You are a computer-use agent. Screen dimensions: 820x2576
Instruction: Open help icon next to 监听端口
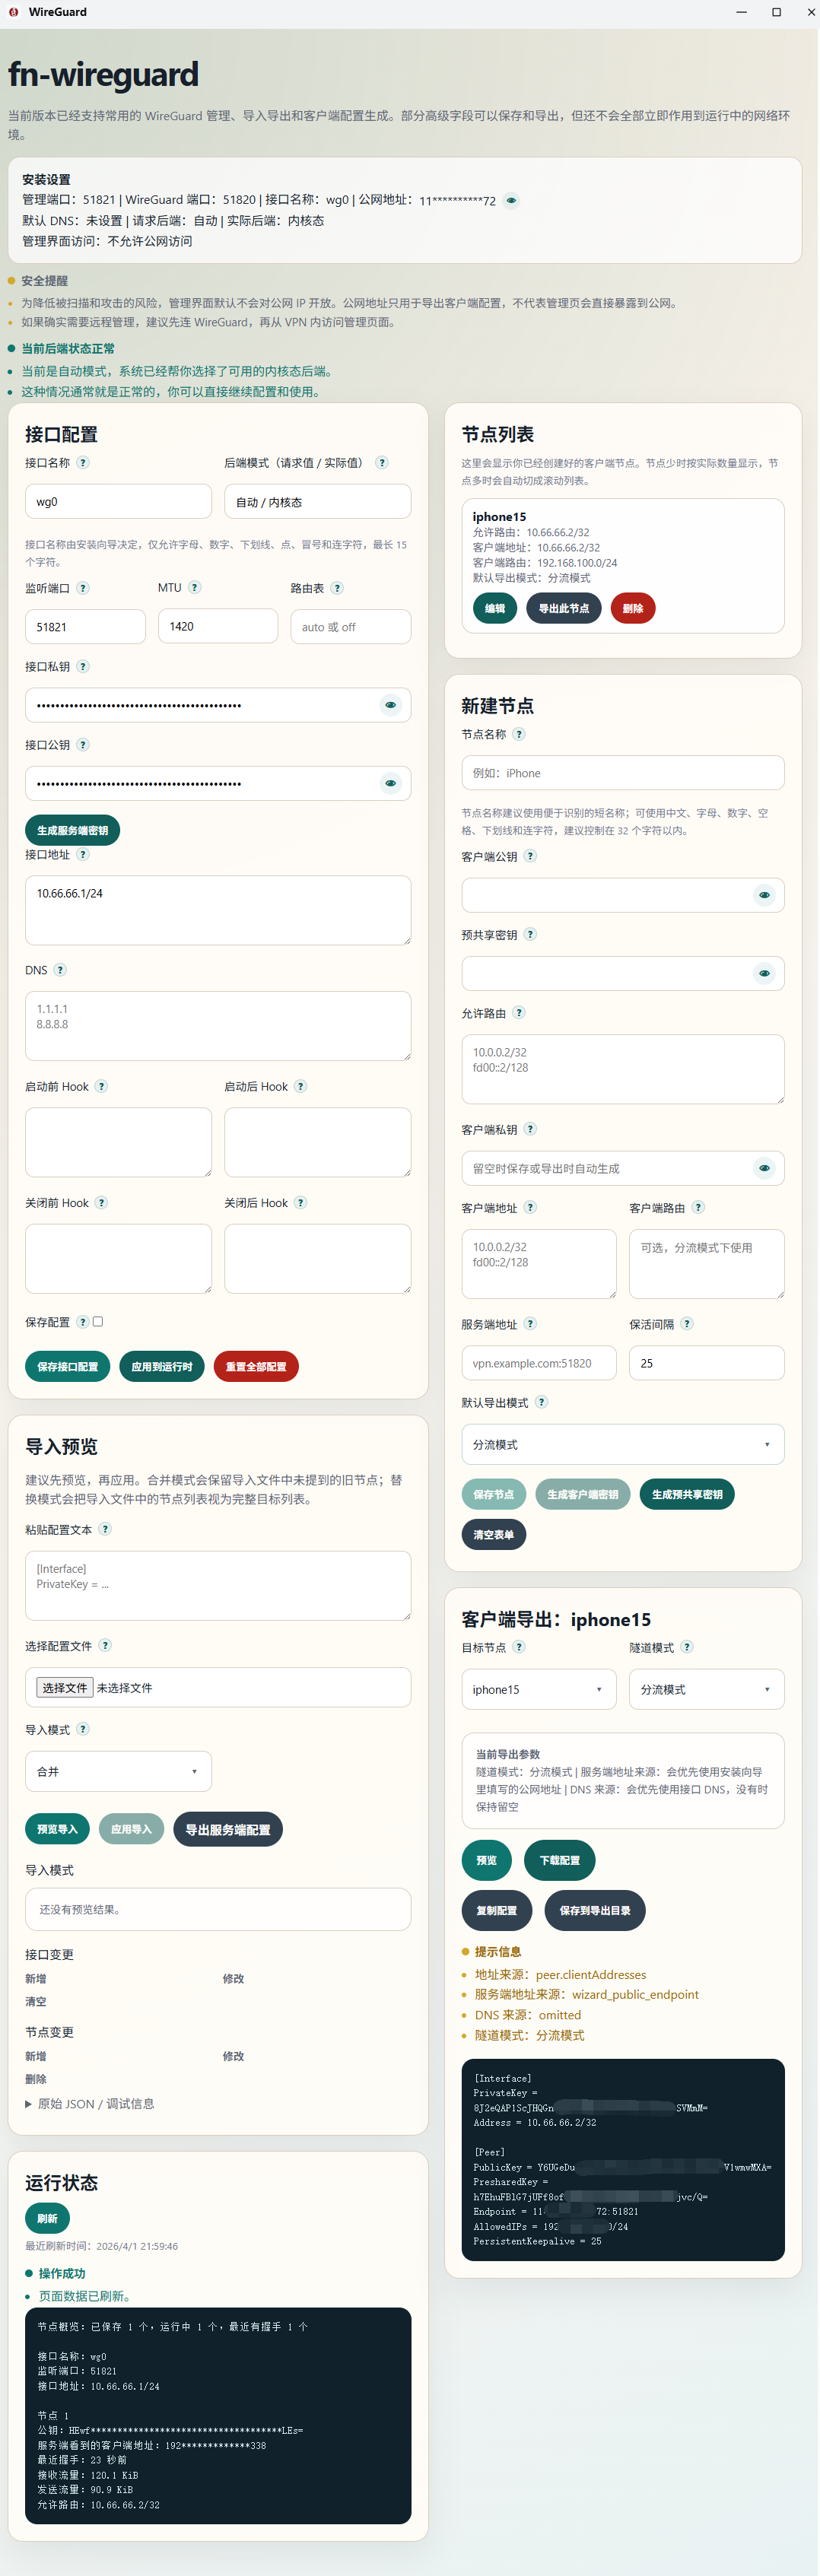(x=83, y=588)
